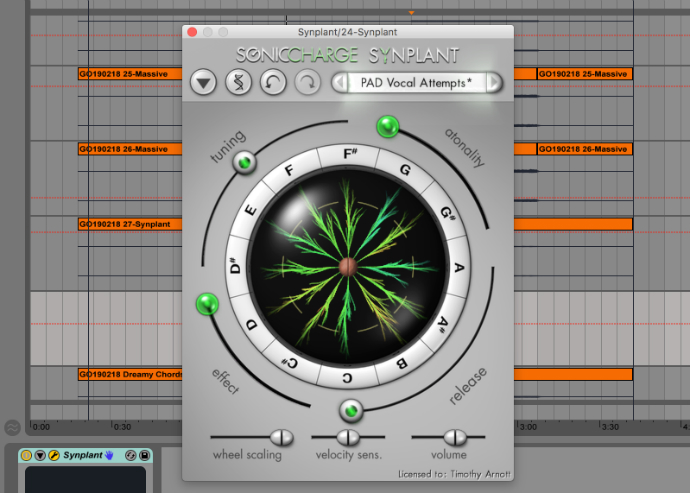Toggle the A key on note ring
The height and width of the screenshot is (493, 690).
click(460, 267)
